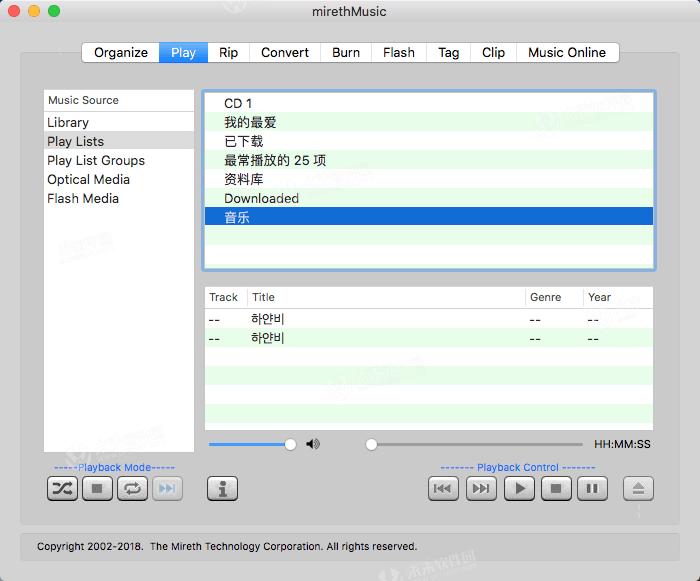Image resolution: width=700 pixels, height=581 pixels.
Task: Skip to the next track in Playback Control
Action: tap(481, 488)
